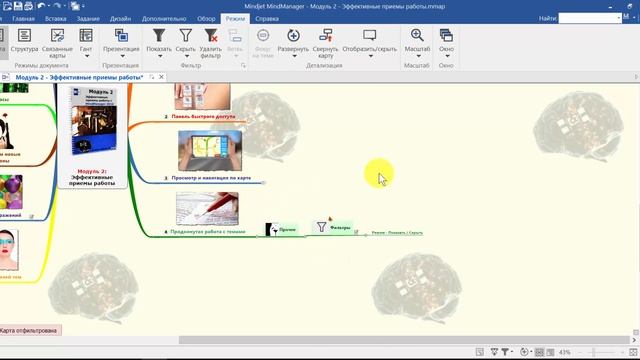Select Панель быстрого доступа topic
This screenshot has width=640, height=360.
point(203,116)
